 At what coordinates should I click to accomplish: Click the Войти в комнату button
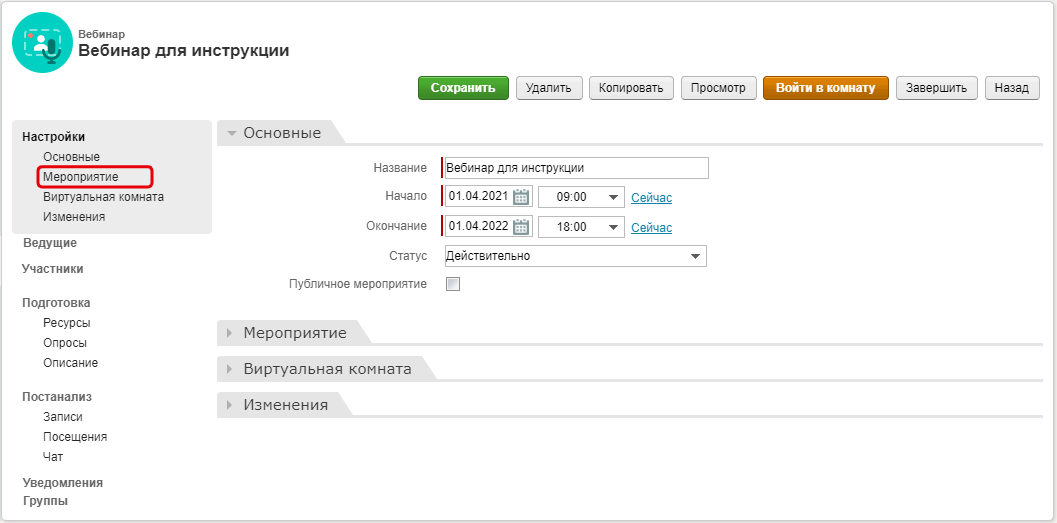pyautogui.click(x=825, y=88)
